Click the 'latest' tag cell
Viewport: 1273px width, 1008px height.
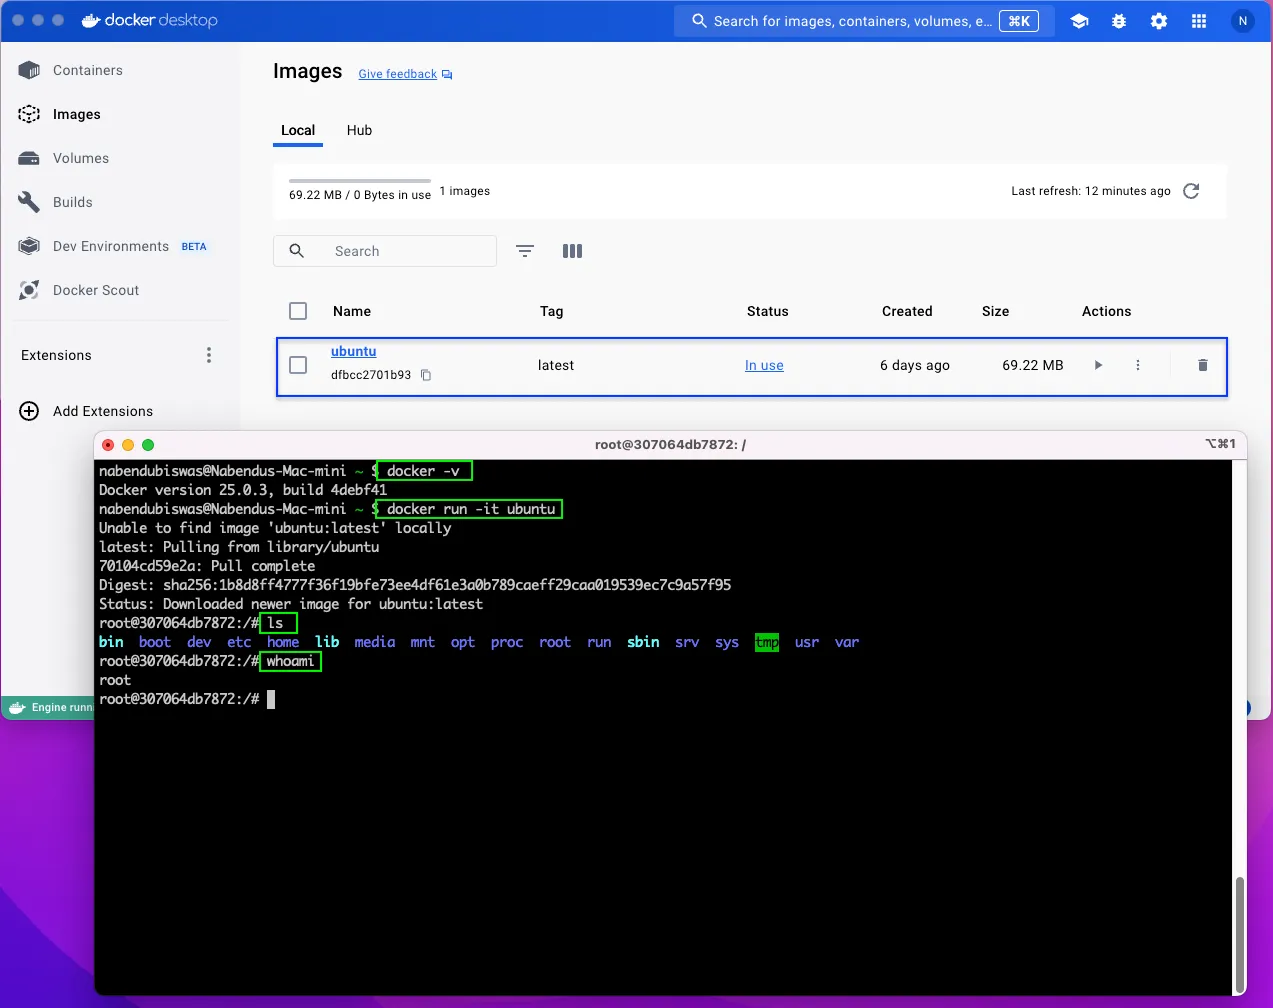click(556, 365)
